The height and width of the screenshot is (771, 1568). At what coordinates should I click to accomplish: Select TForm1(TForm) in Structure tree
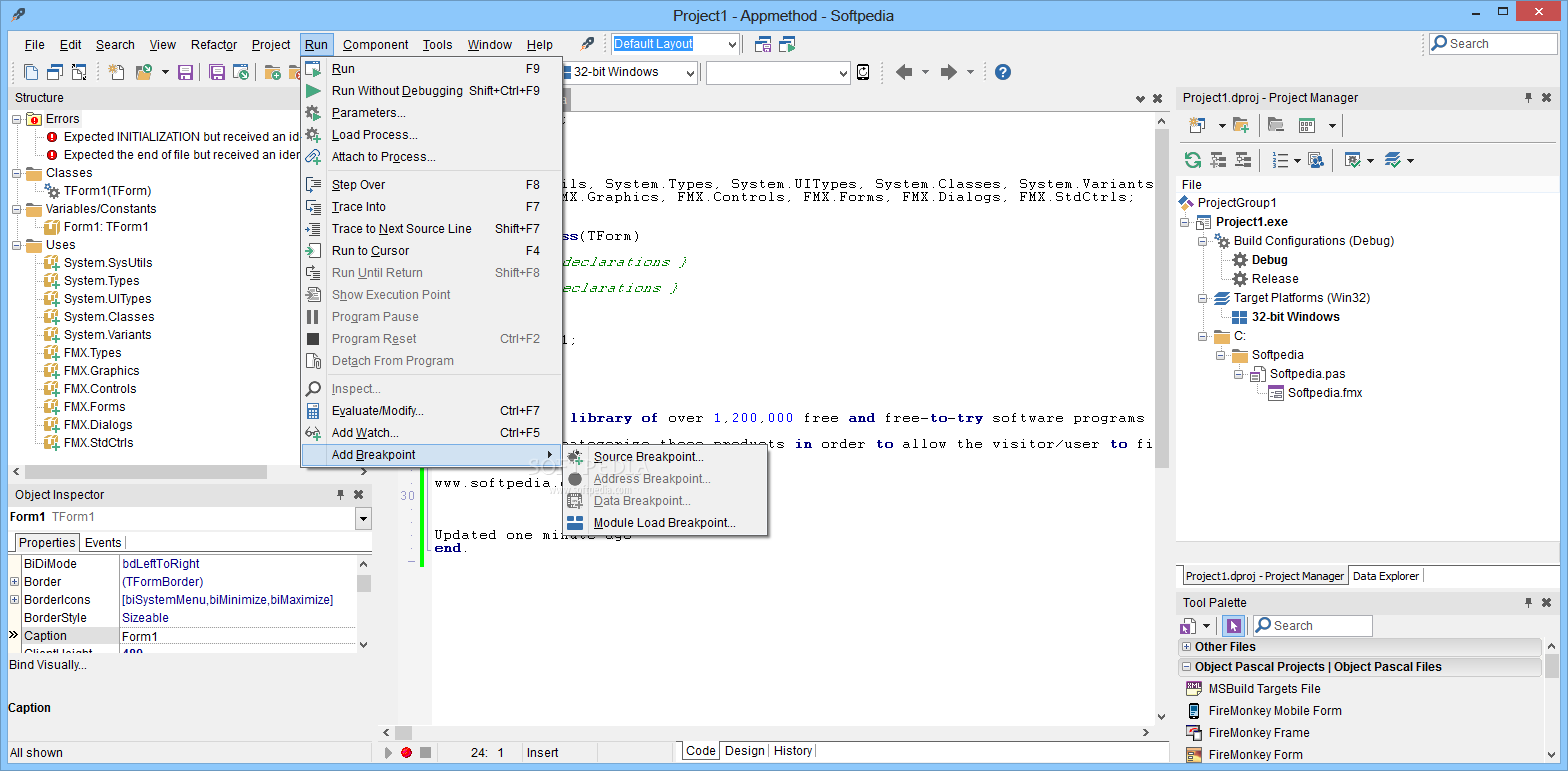[108, 191]
